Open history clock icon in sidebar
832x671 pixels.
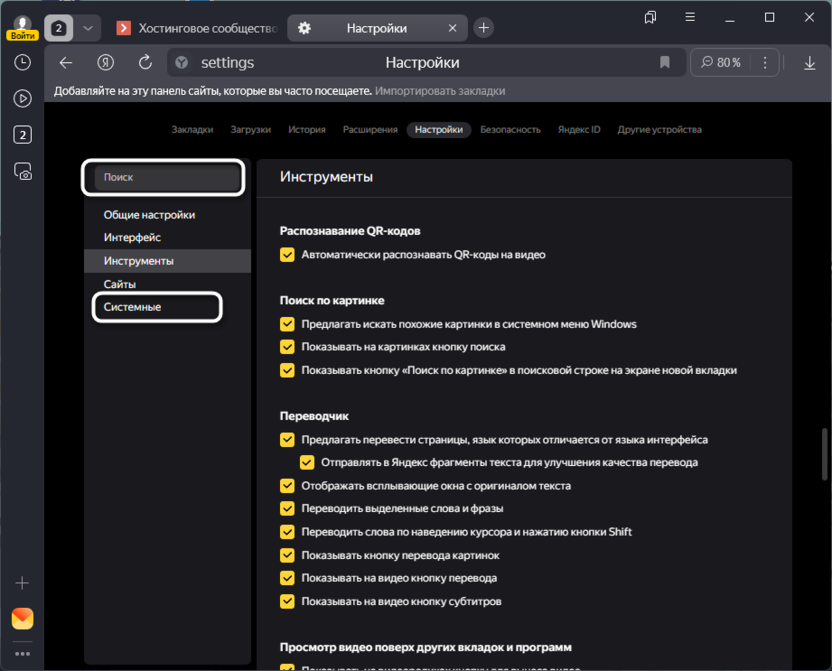point(22,62)
